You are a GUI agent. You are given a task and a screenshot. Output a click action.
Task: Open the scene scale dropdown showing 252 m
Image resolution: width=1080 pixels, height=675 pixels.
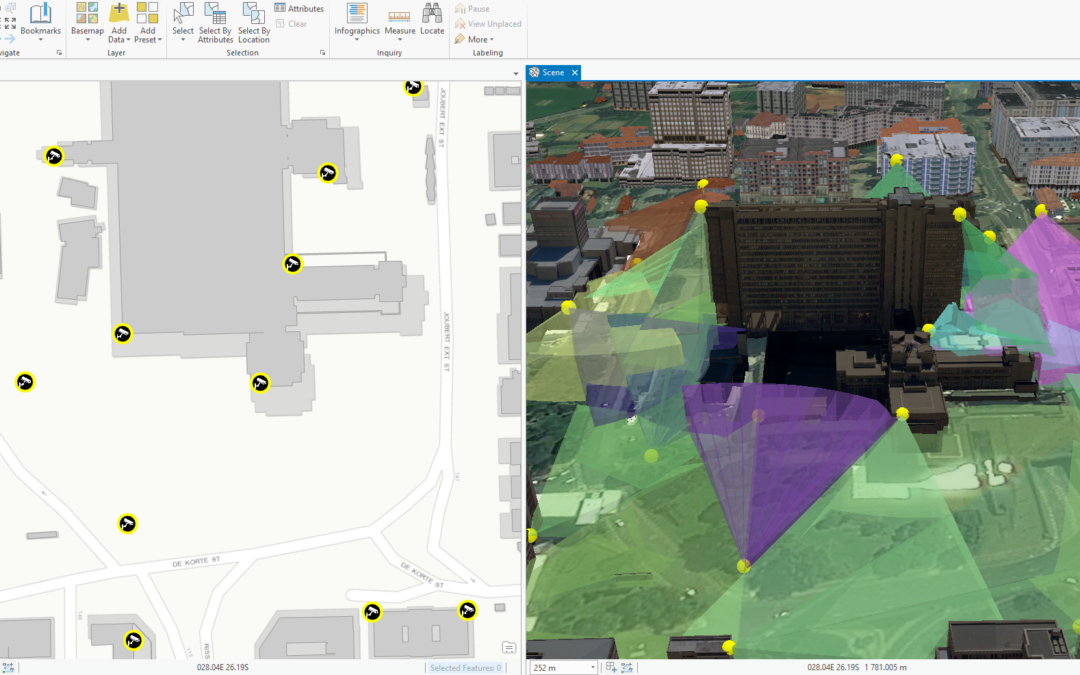point(592,667)
